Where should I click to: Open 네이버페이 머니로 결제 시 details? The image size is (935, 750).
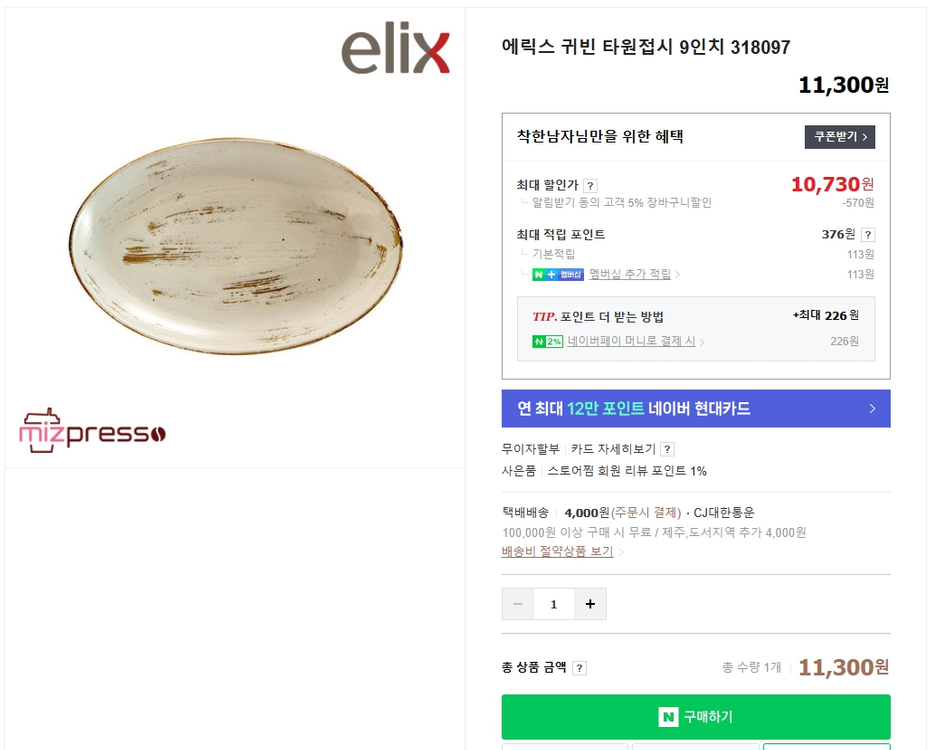pos(635,342)
